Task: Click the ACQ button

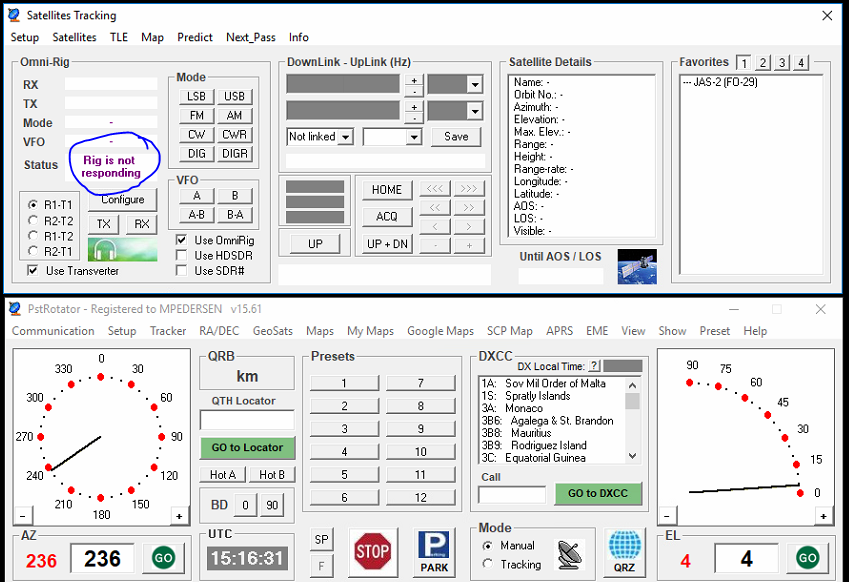Action: click(387, 217)
